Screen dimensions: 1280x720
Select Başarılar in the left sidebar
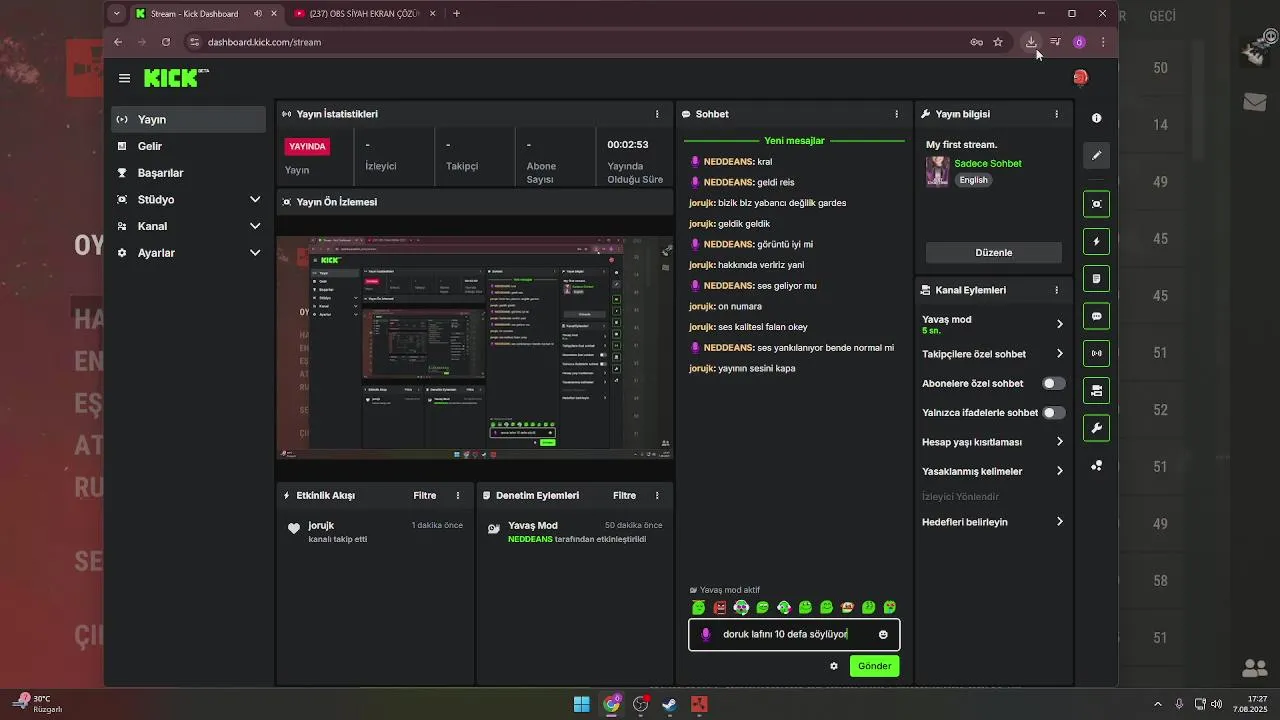189,173
